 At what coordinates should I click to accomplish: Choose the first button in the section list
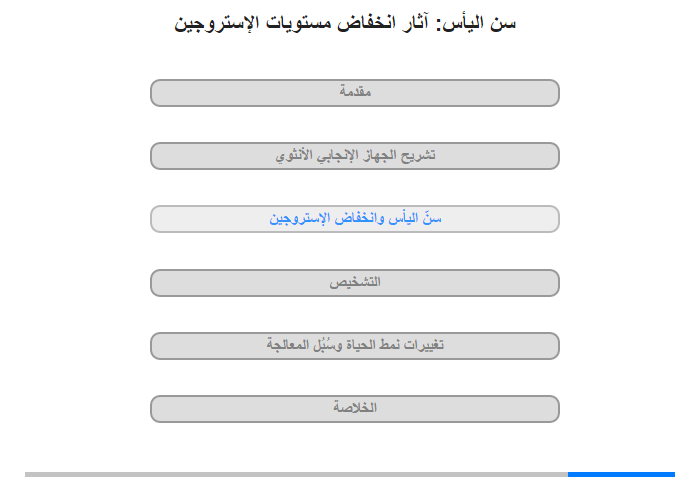[x=355, y=93]
